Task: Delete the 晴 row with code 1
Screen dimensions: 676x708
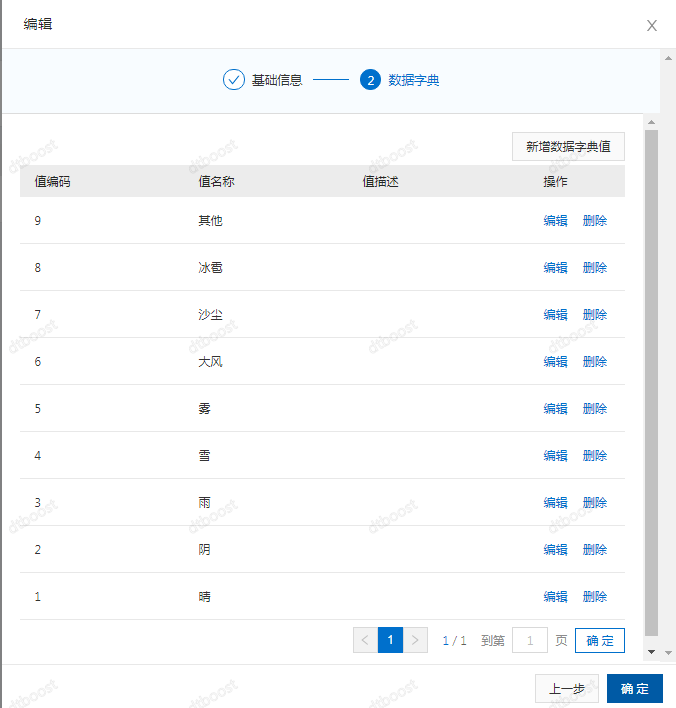Action: (594, 597)
